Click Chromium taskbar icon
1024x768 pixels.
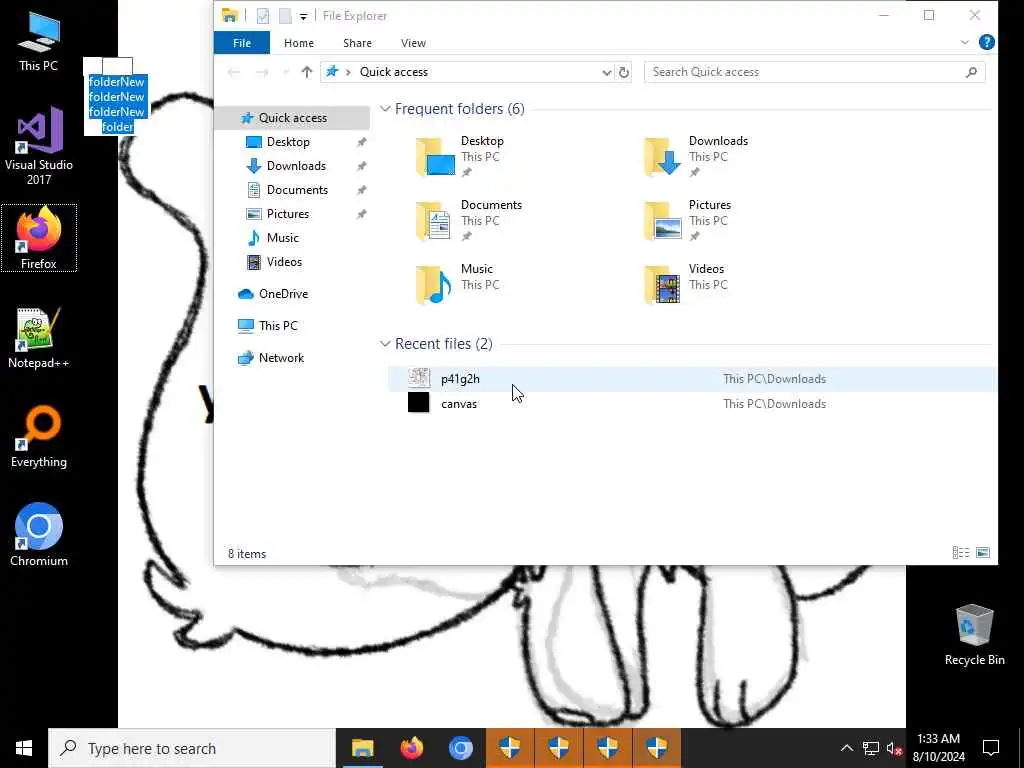point(460,748)
